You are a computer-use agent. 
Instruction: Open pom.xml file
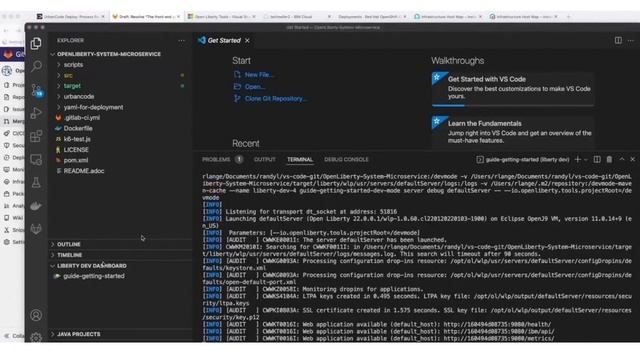[76, 160]
